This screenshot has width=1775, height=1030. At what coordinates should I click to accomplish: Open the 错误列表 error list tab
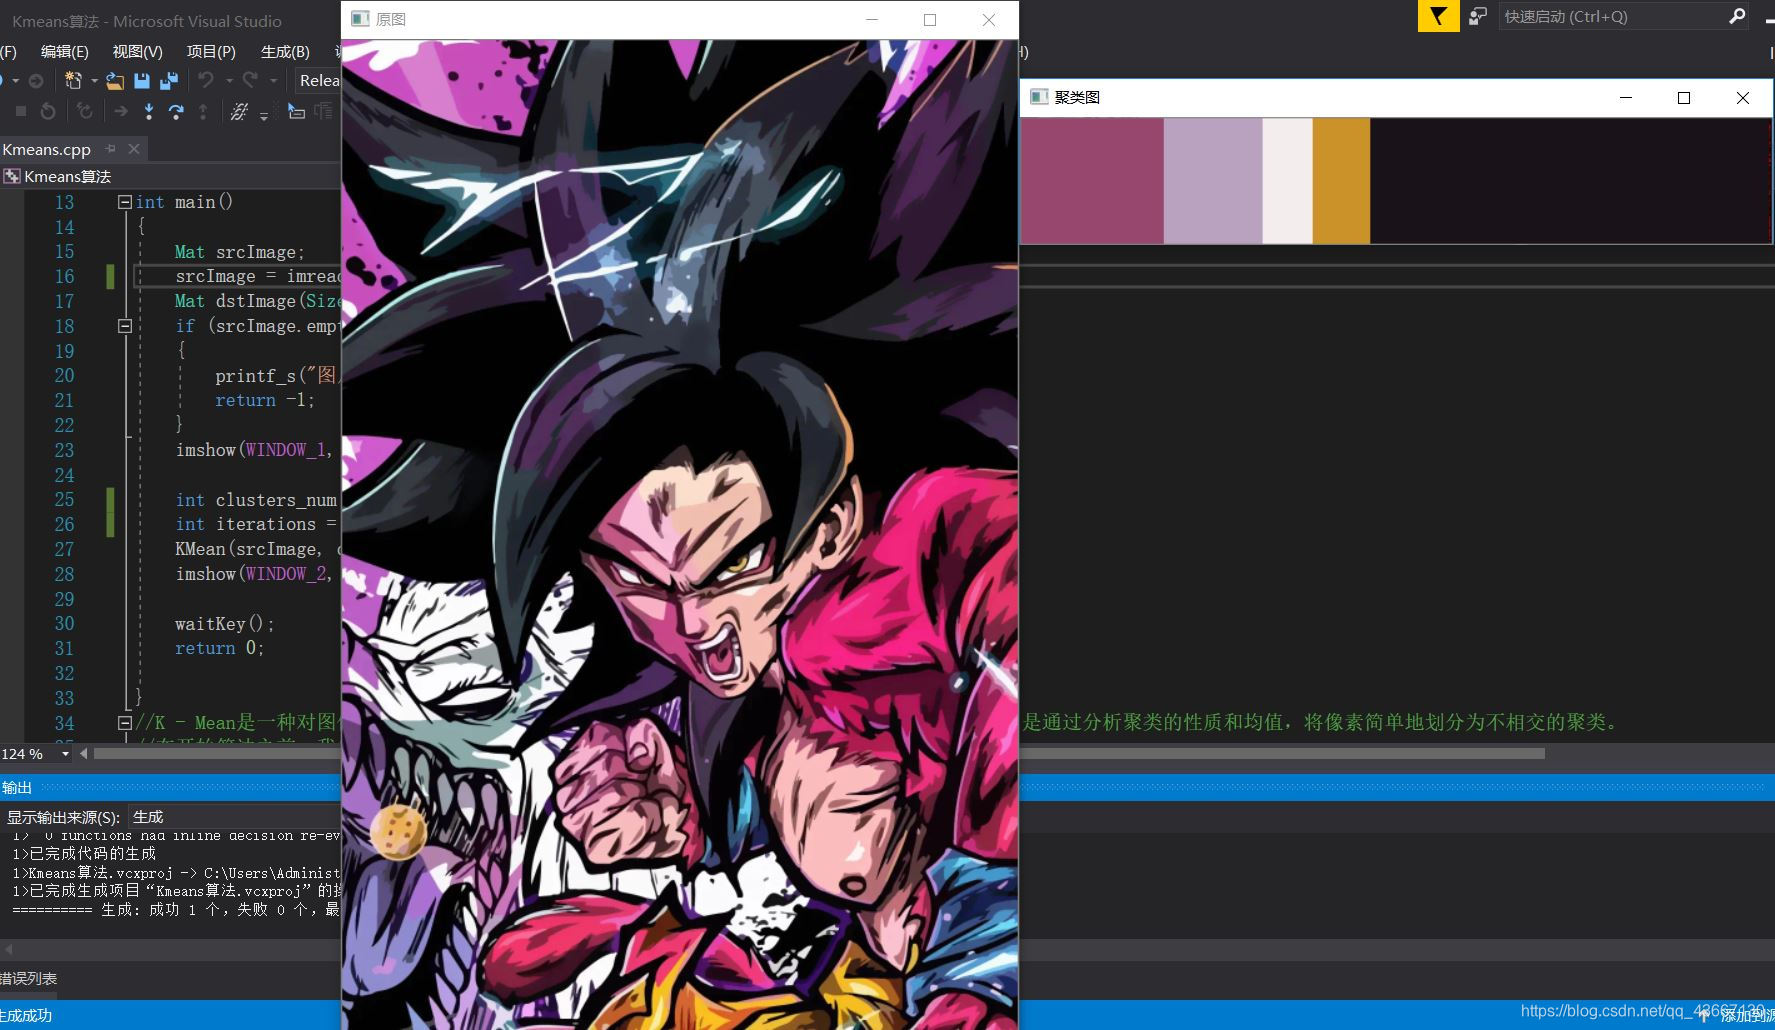pos(29,979)
